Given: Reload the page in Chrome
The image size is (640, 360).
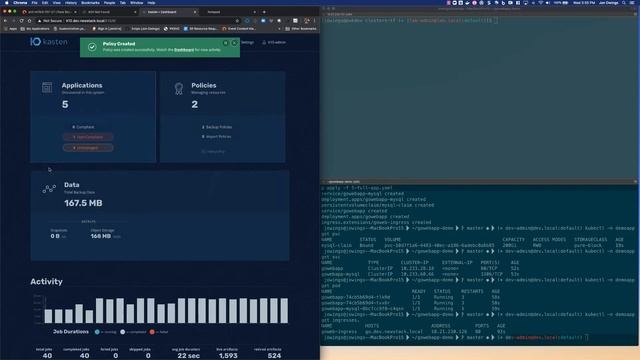Looking at the screenshot, I should coord(21,20).
